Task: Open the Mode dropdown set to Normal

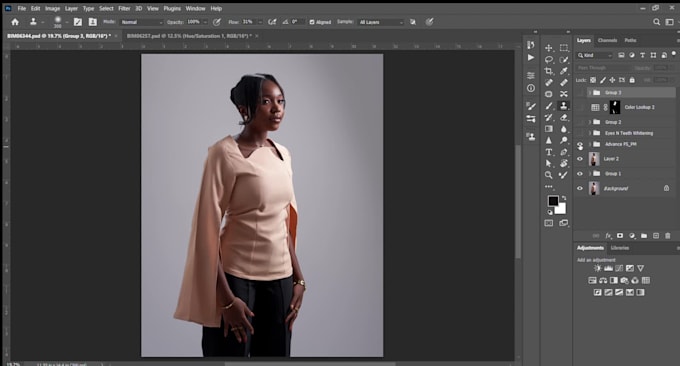Action: [141, 22]
